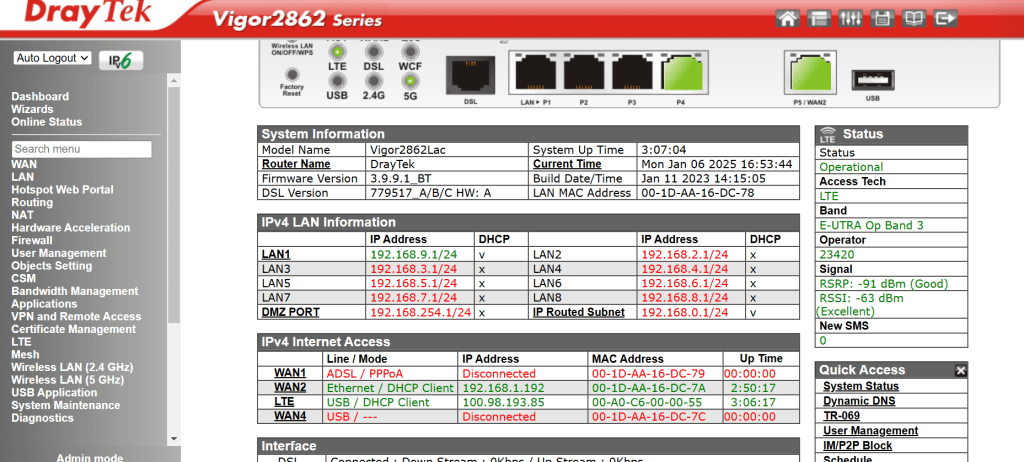Expand the WAN menu

point(24,165)
